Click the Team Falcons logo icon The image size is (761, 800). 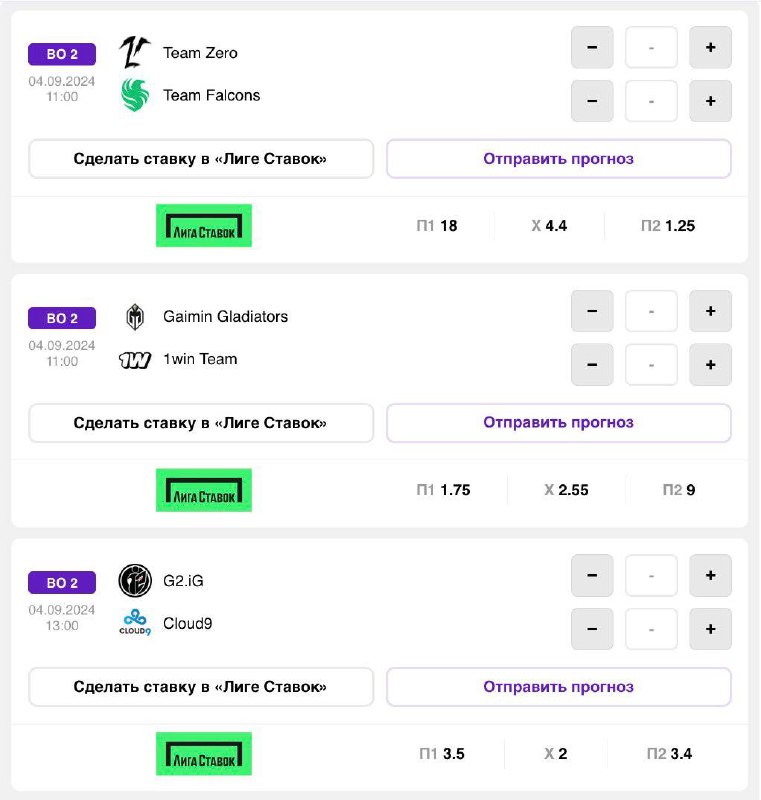[x=134, y=95]
